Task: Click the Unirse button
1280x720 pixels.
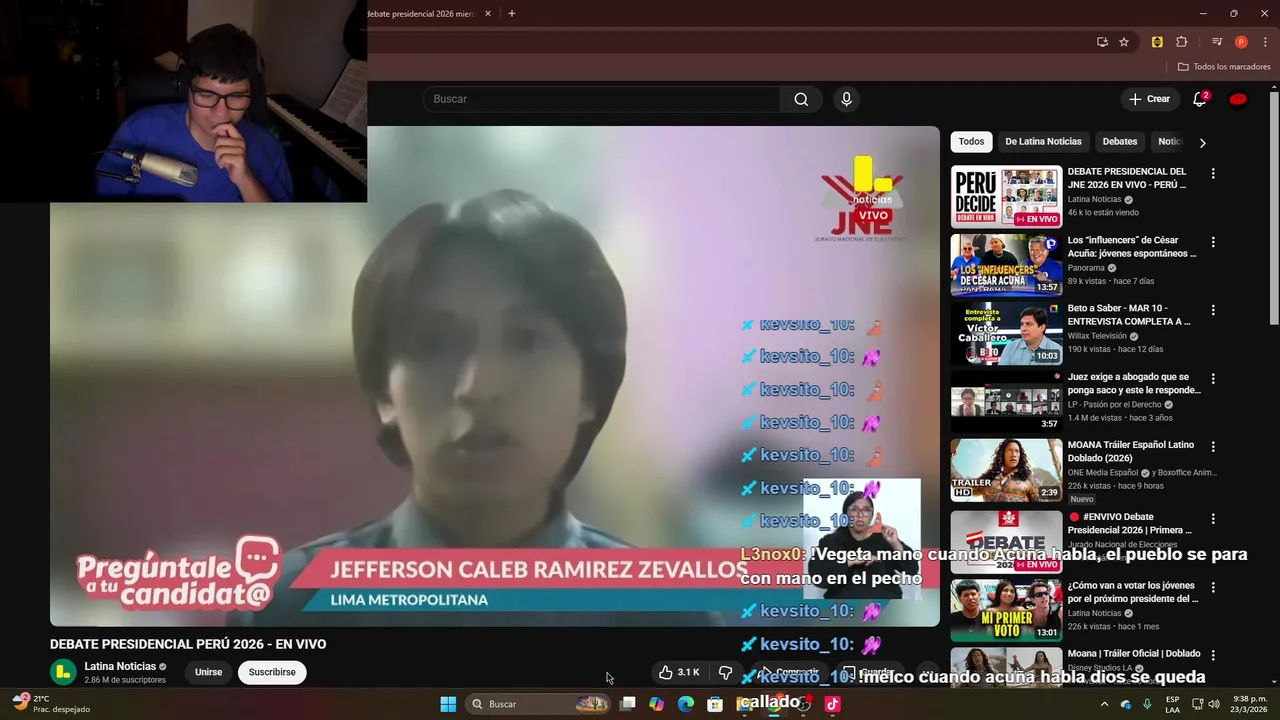Action: [208, 672]
